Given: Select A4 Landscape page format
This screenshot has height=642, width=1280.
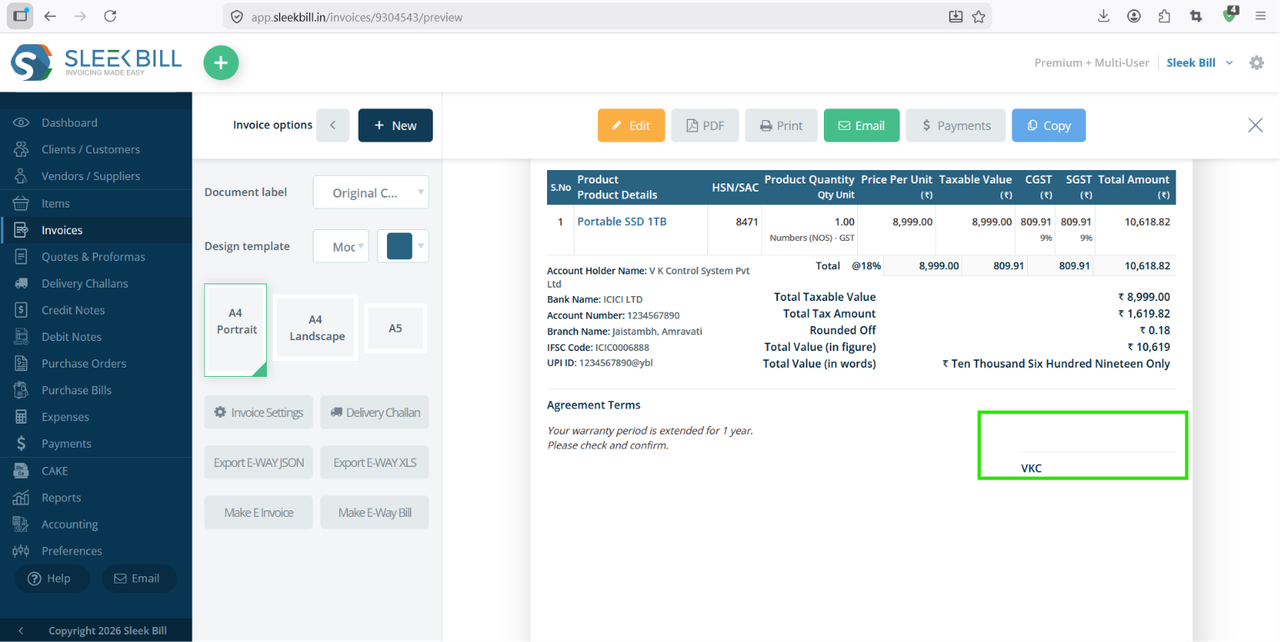Looking at the screenshot, I should coord(316,328).
